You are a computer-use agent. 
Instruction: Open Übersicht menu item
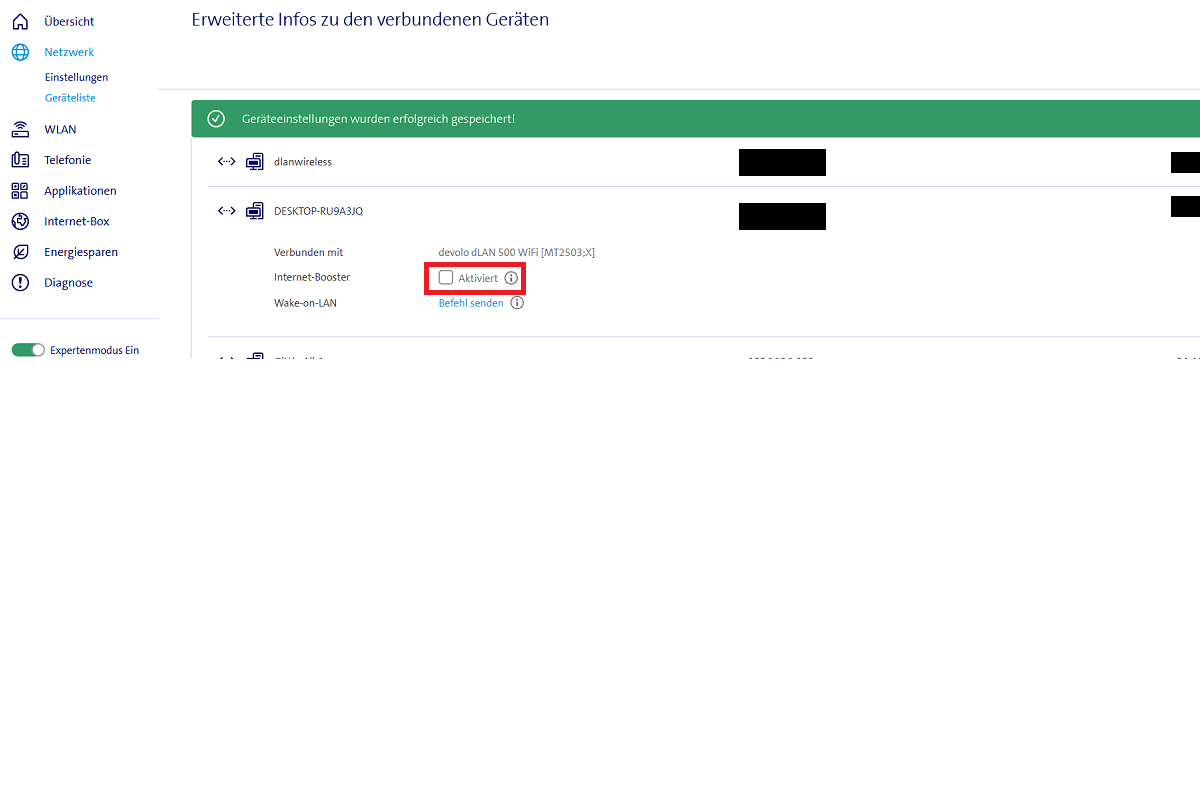(69, 21)
